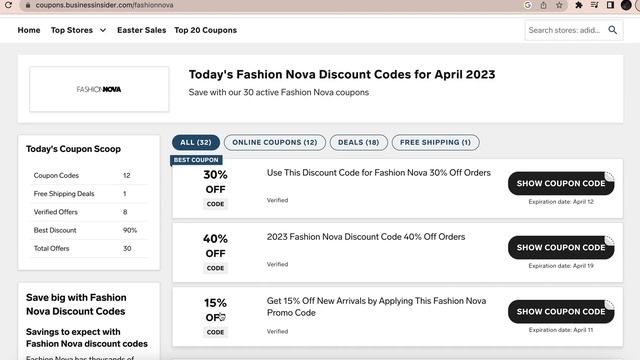Viewport: 640px width, 360px height.
Task: Toggle the browser side panel icon
Action: point(610,5)
